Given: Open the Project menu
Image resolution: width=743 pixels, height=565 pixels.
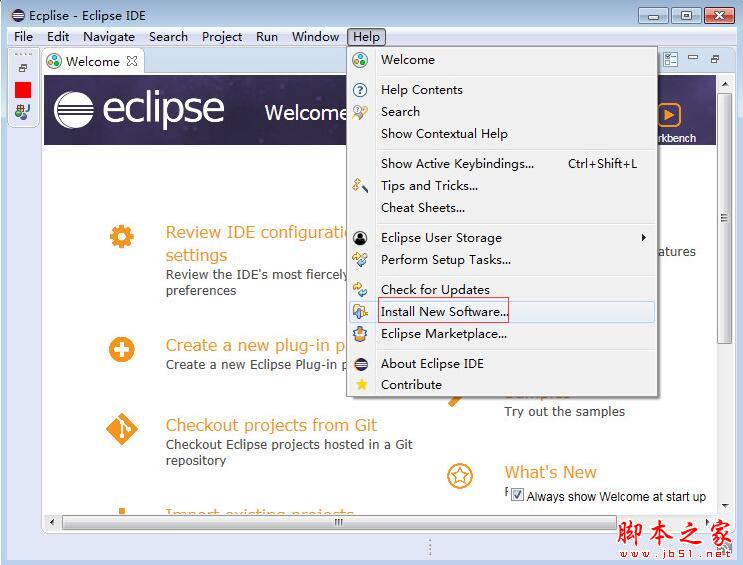Looking at the screenshot, I should pos(222,36).
